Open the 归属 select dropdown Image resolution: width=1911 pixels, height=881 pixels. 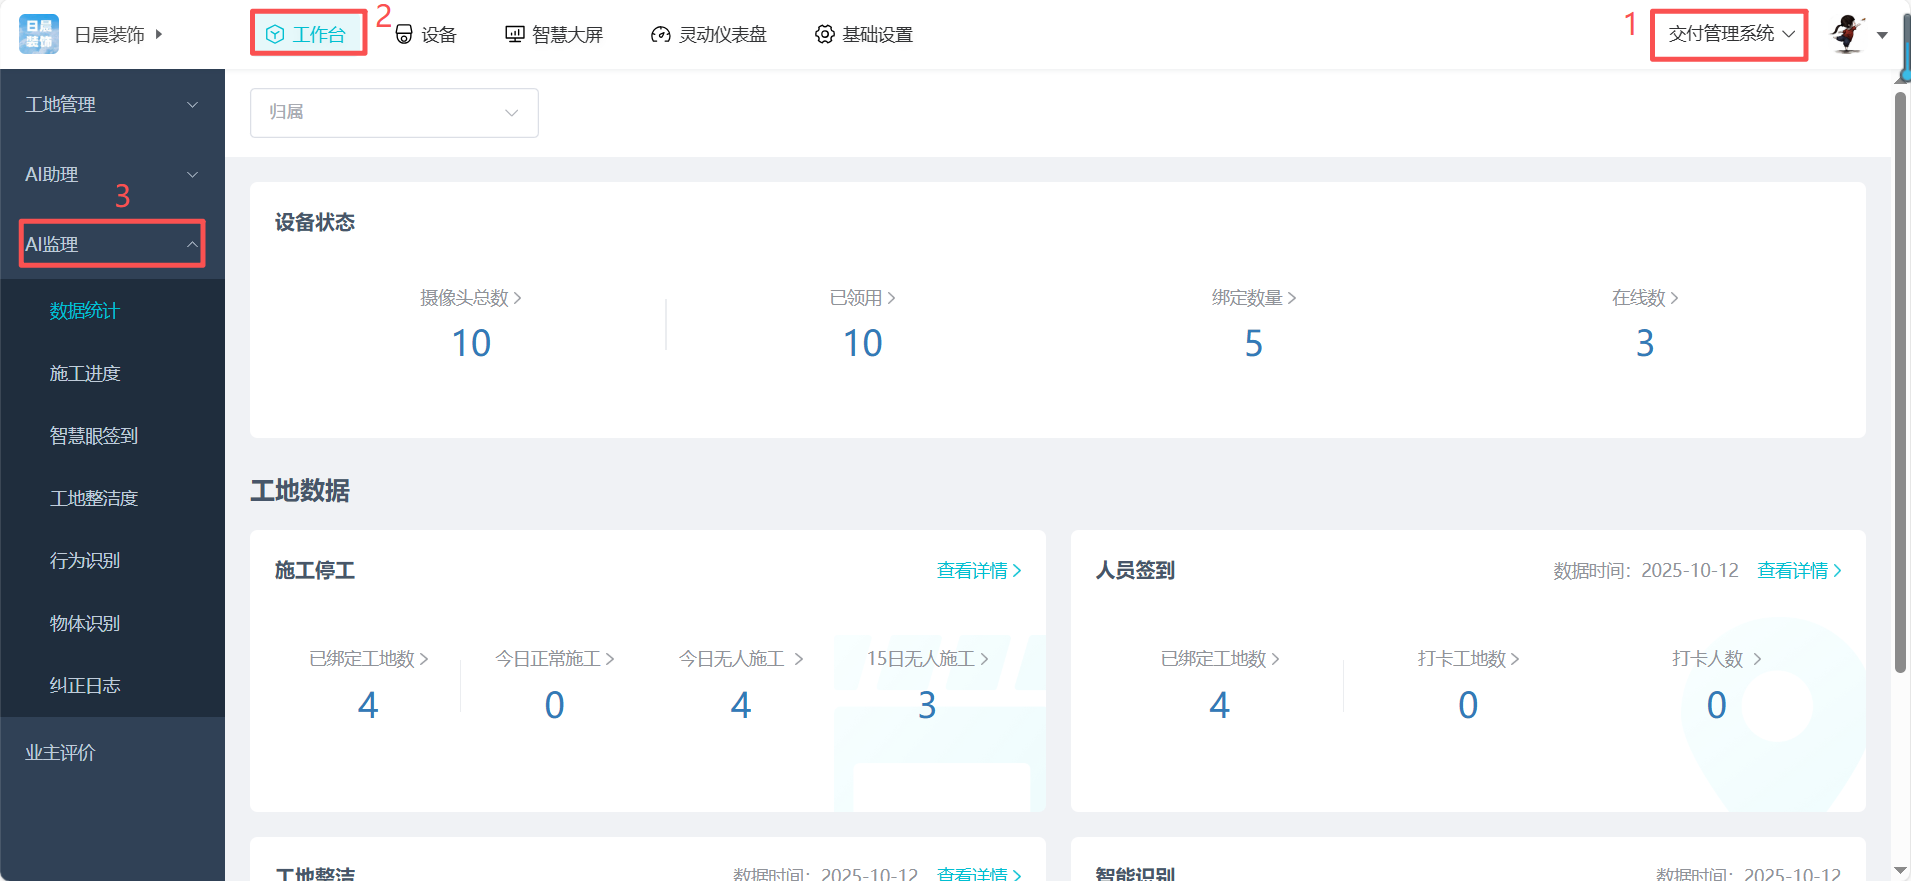tap(394, 112)
